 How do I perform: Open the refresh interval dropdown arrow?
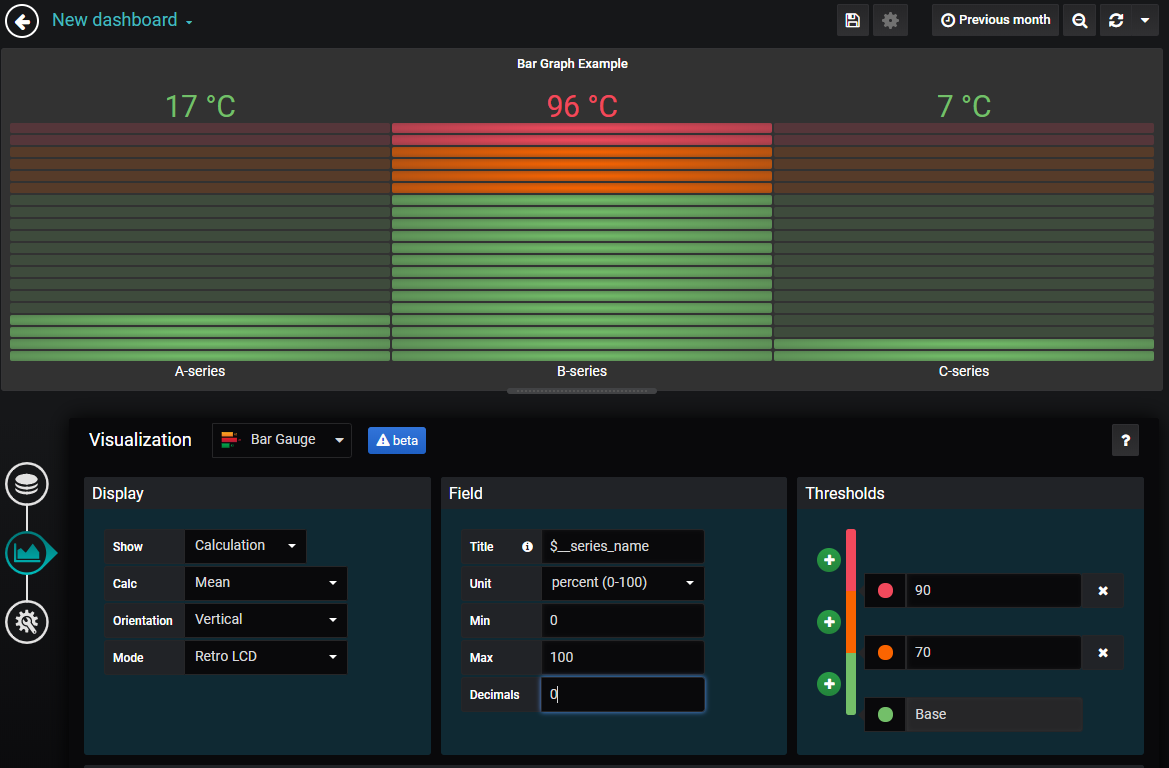(x=1145, y=20)
